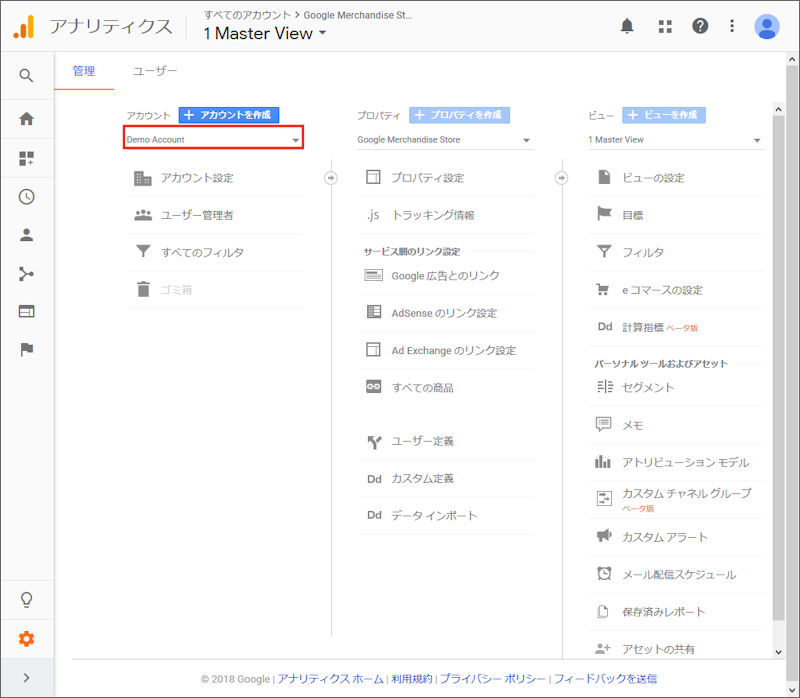This screenshot has width=800, height=698.
Task: Click the search magnifier in sidebar
Action: [26, 76]
